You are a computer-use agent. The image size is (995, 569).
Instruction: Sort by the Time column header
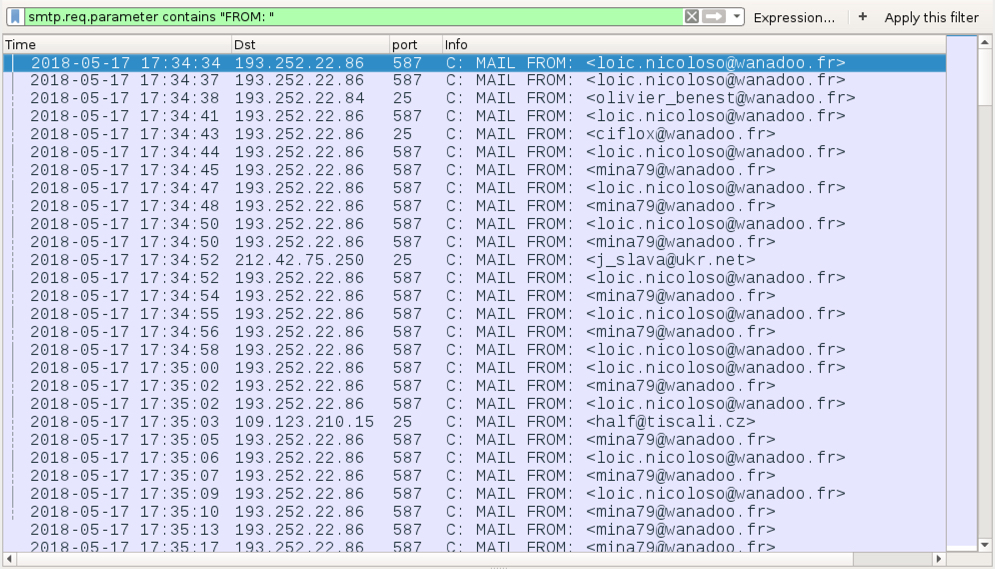coord(117,44)
